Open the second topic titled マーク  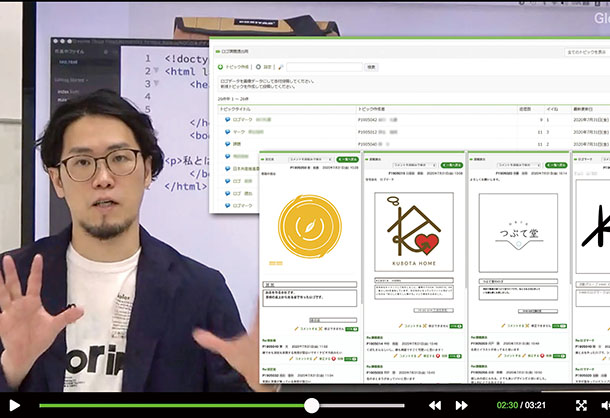click(x=239, y=132)
